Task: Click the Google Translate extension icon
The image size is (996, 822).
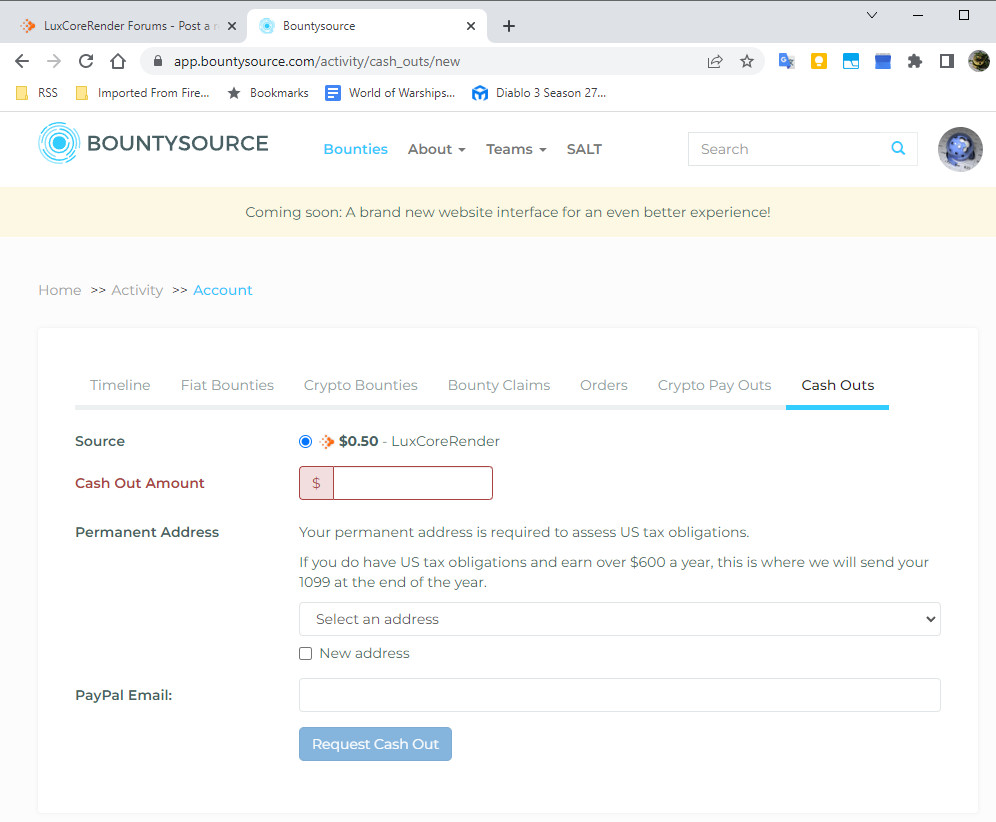Action: [x=787, y=61]
